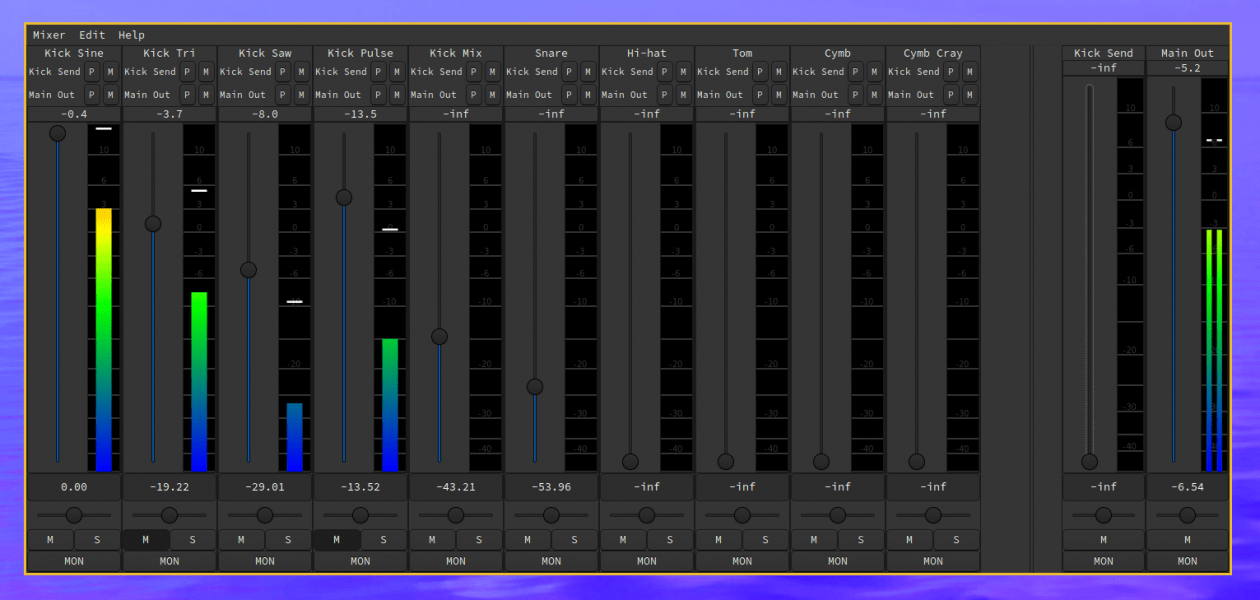Click the Kick Sine strip name

74,53
